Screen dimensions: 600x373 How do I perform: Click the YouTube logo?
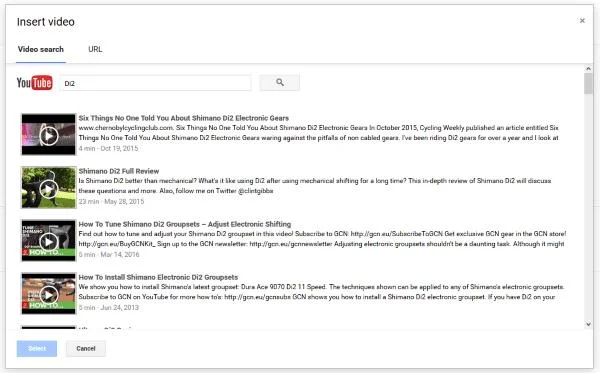coord(34,83)
